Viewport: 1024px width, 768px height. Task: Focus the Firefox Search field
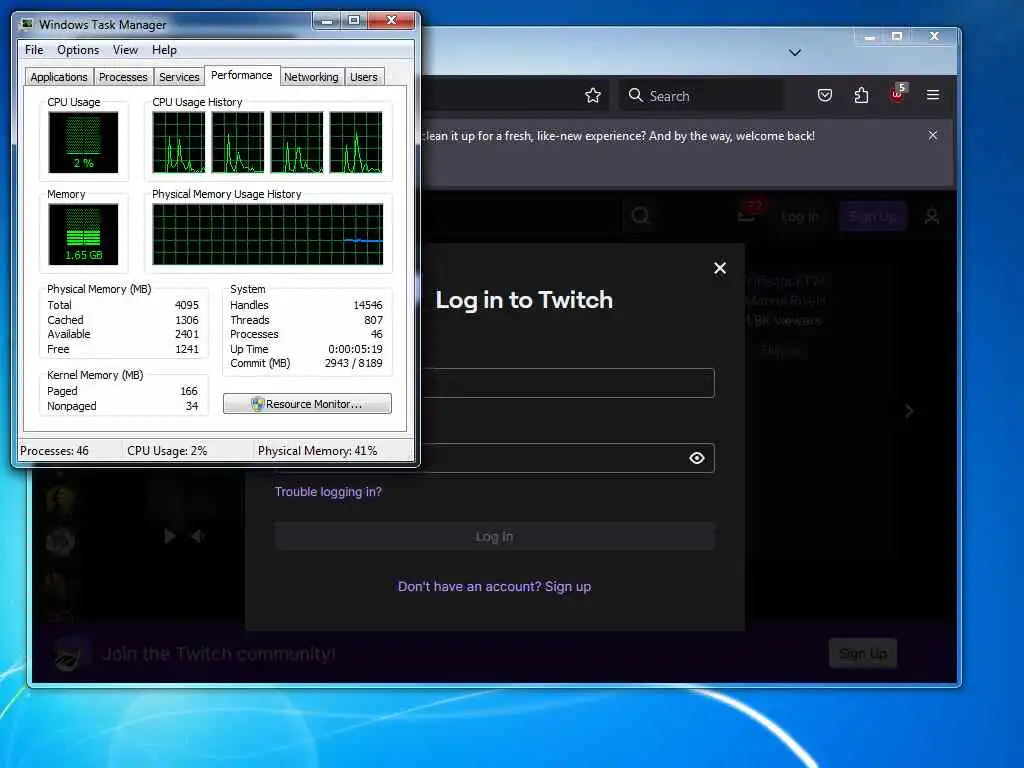[x=702, y=95]
